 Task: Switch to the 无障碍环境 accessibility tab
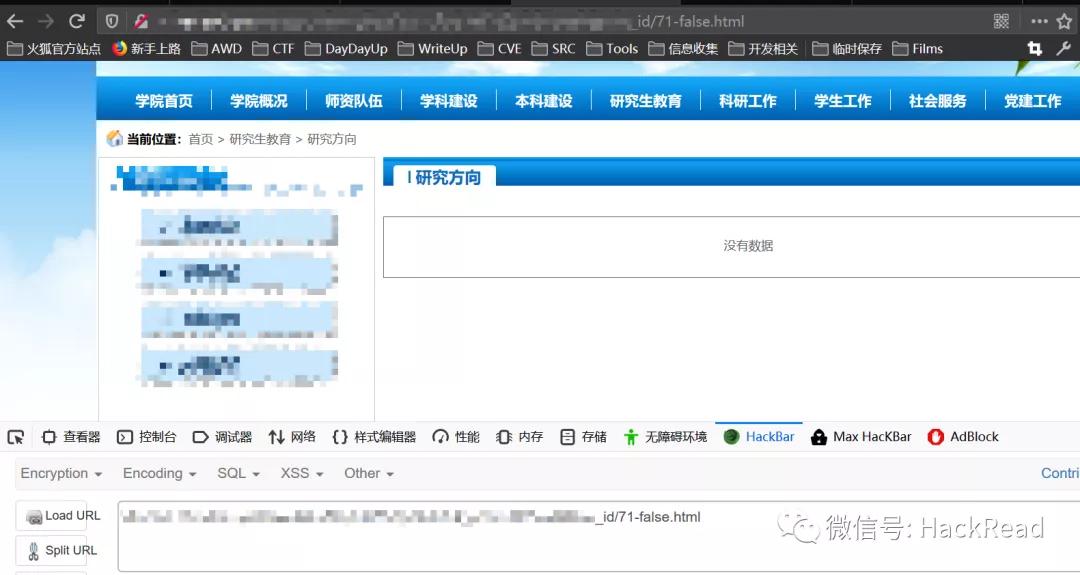[x=665, y=437]
